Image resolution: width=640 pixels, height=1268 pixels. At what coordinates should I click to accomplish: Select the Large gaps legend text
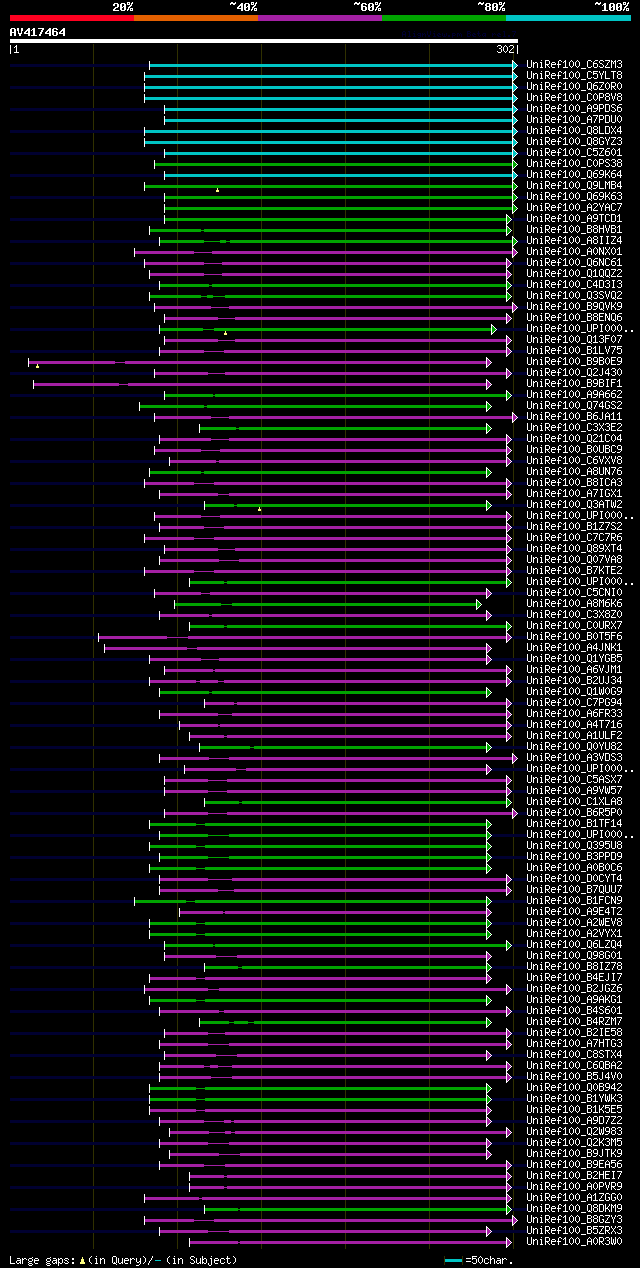coord(123,1260)
